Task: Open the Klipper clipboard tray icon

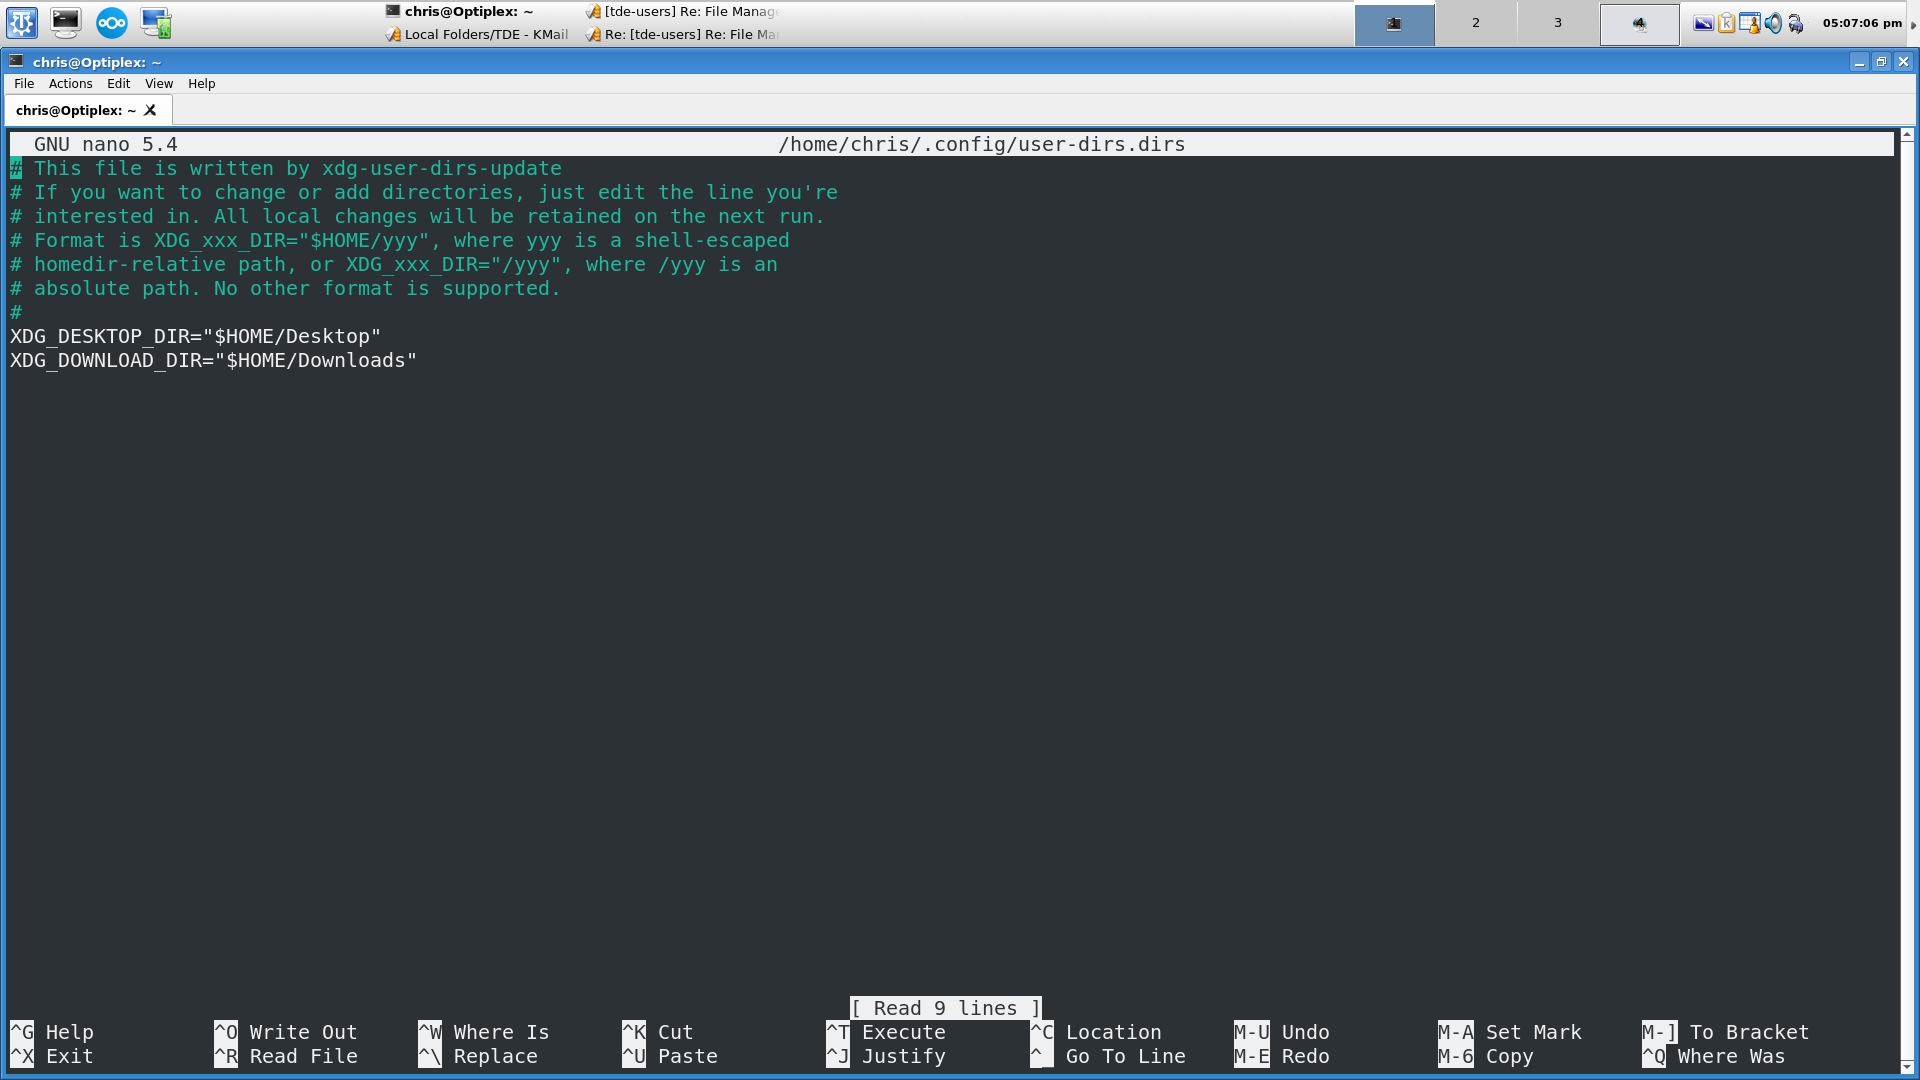Action: [x=1726, y=23]
